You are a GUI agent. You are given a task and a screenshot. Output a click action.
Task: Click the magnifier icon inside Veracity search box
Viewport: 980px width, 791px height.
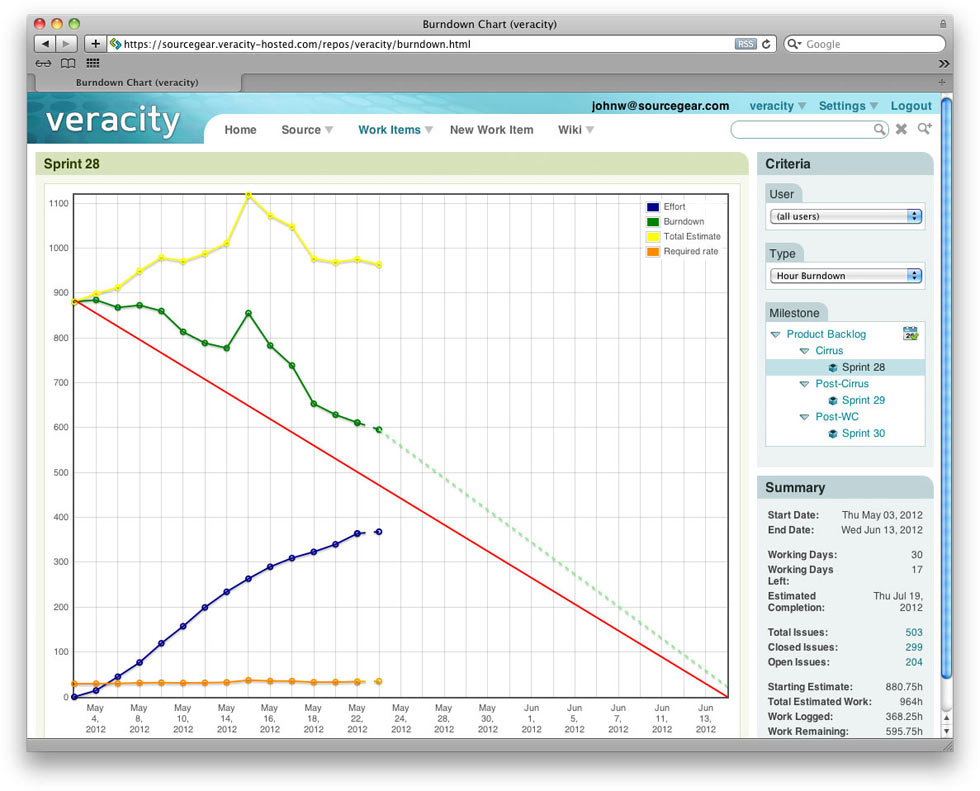880,130
